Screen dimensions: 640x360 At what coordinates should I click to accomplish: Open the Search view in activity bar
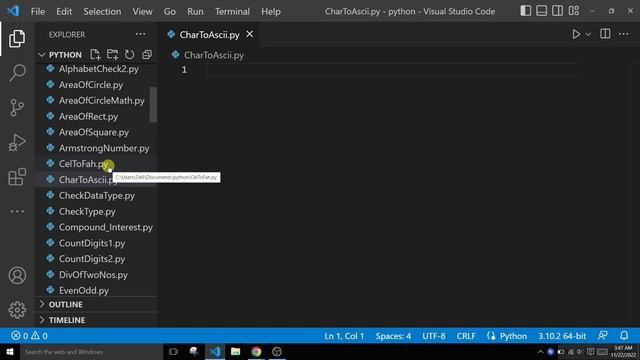[x=17, y=73]
